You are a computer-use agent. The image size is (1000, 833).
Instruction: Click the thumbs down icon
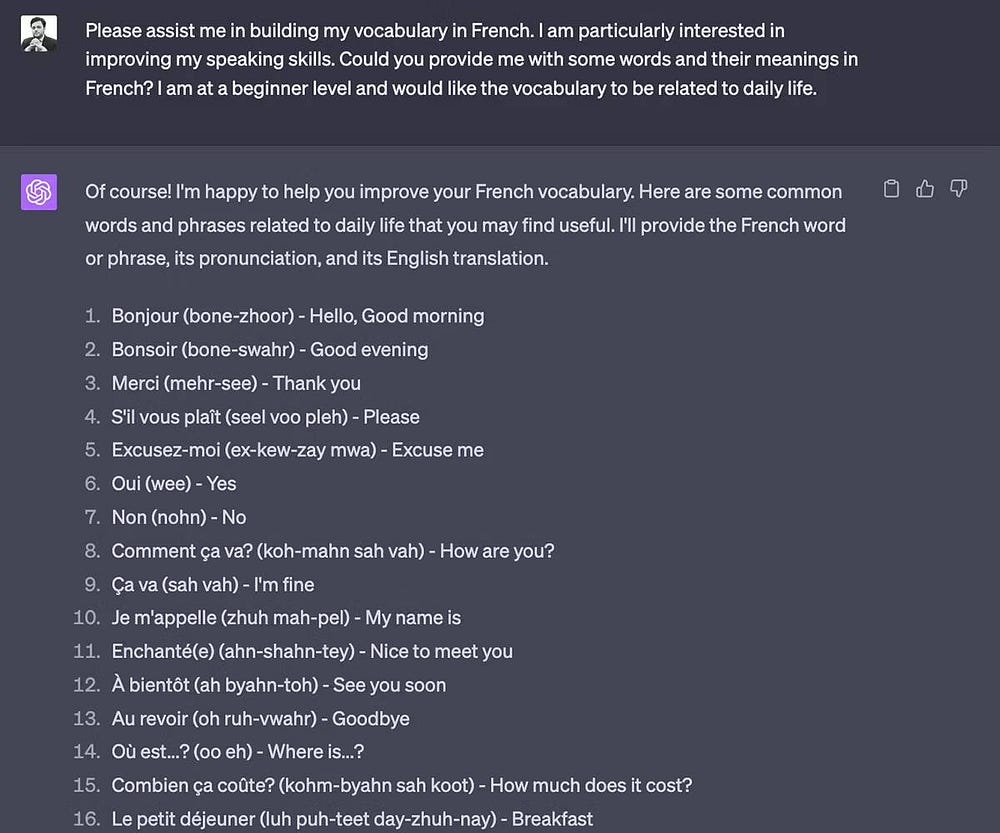(958, 189)
